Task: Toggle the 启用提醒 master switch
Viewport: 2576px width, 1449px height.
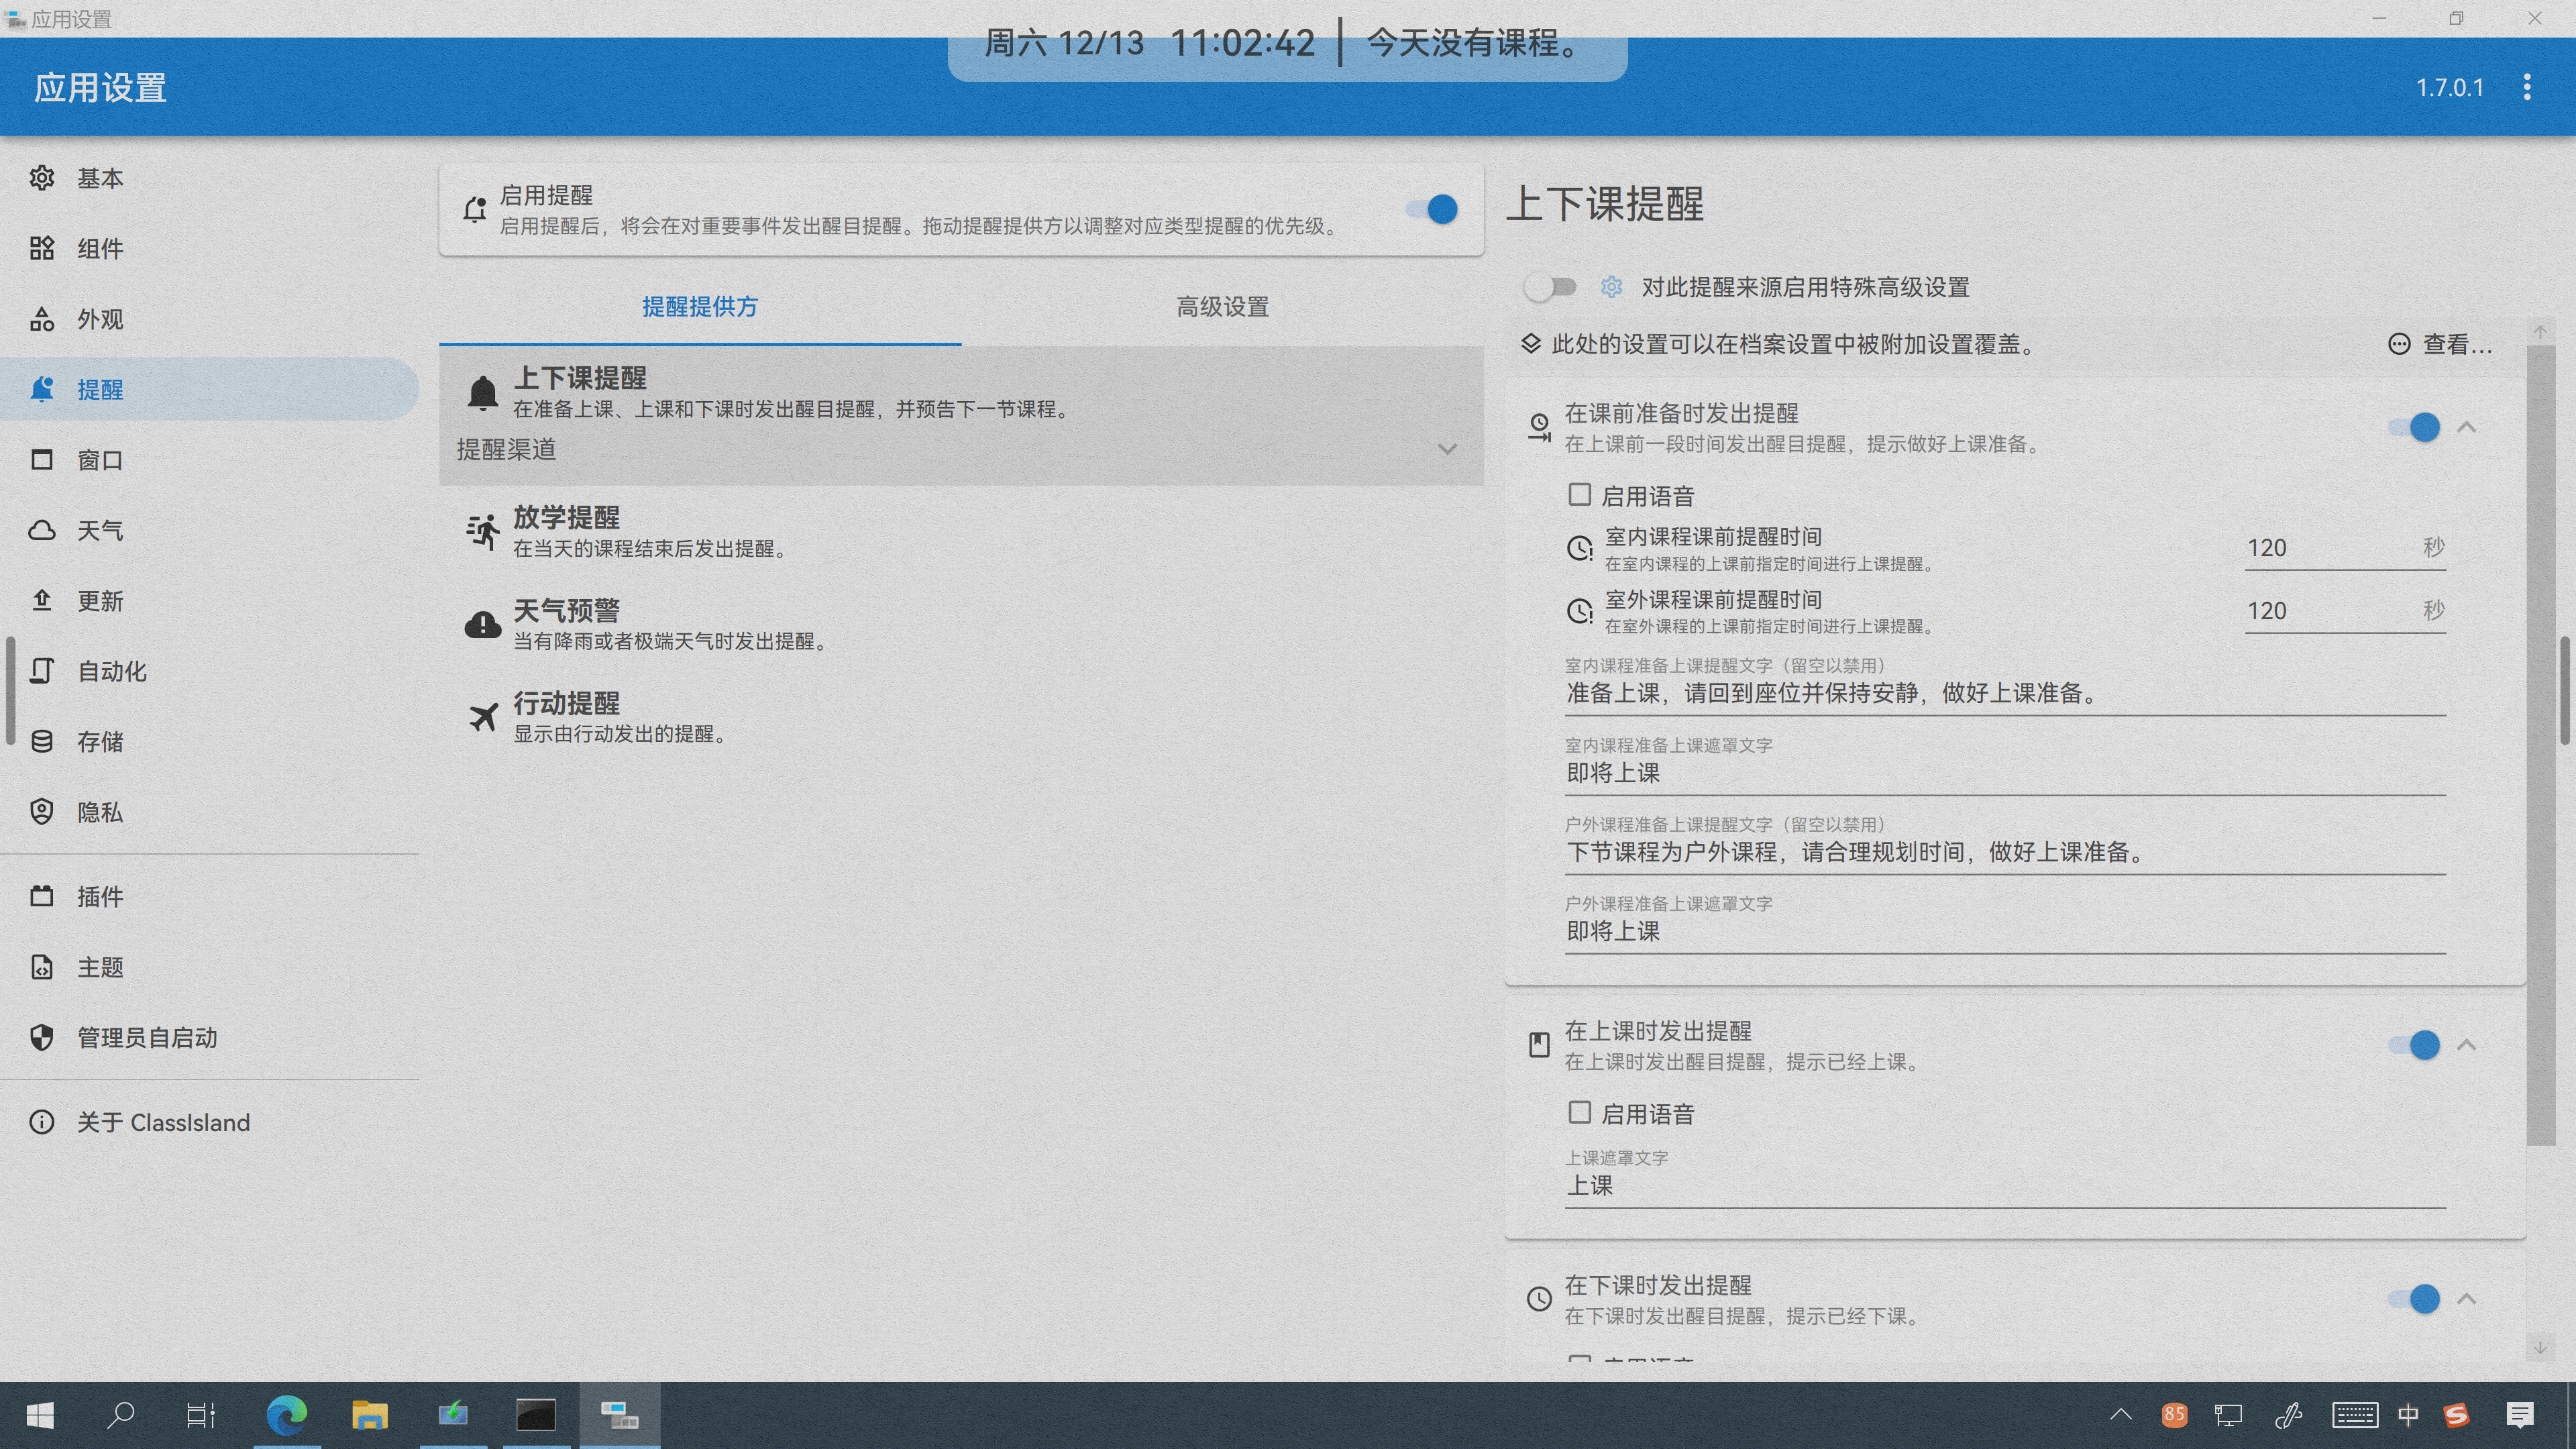Action: (x=1432, y=209)
